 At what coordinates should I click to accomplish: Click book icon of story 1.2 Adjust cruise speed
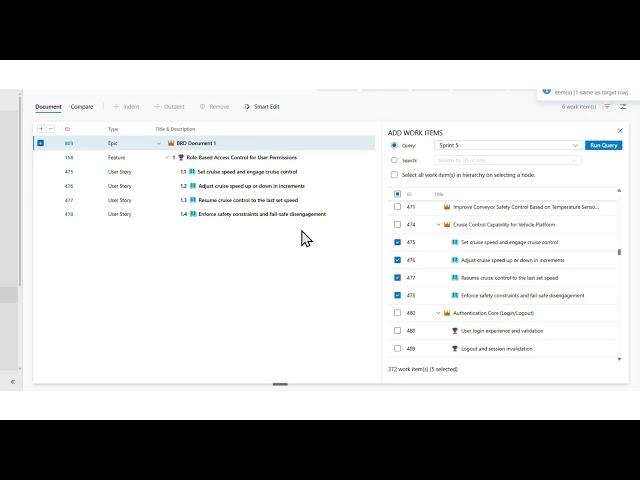[x=193, y=186]
